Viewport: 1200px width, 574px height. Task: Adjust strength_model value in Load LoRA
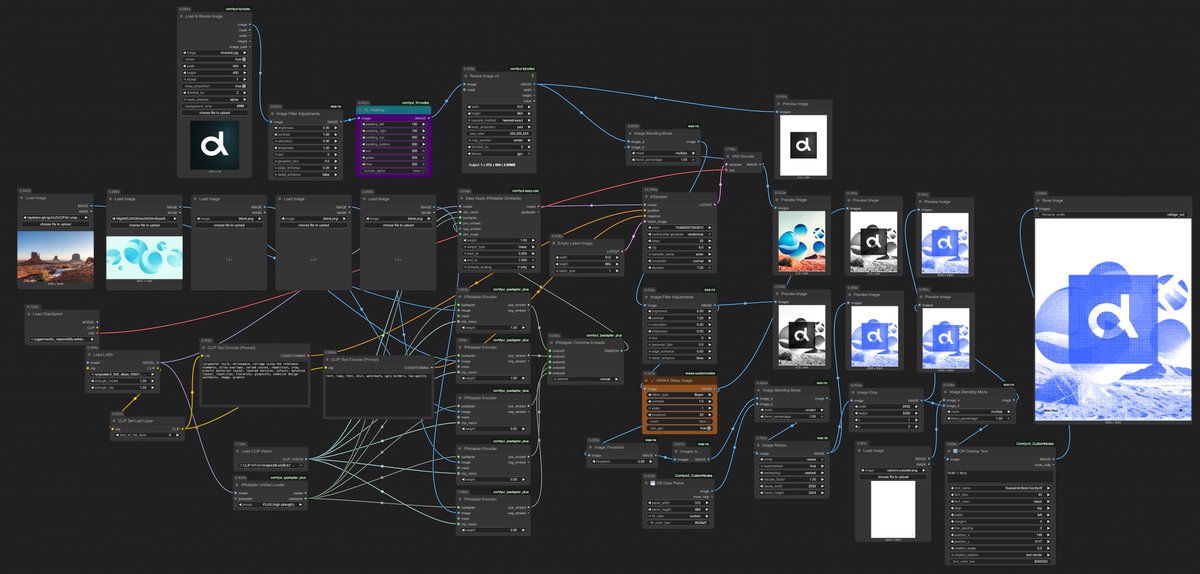coord(120,380)
